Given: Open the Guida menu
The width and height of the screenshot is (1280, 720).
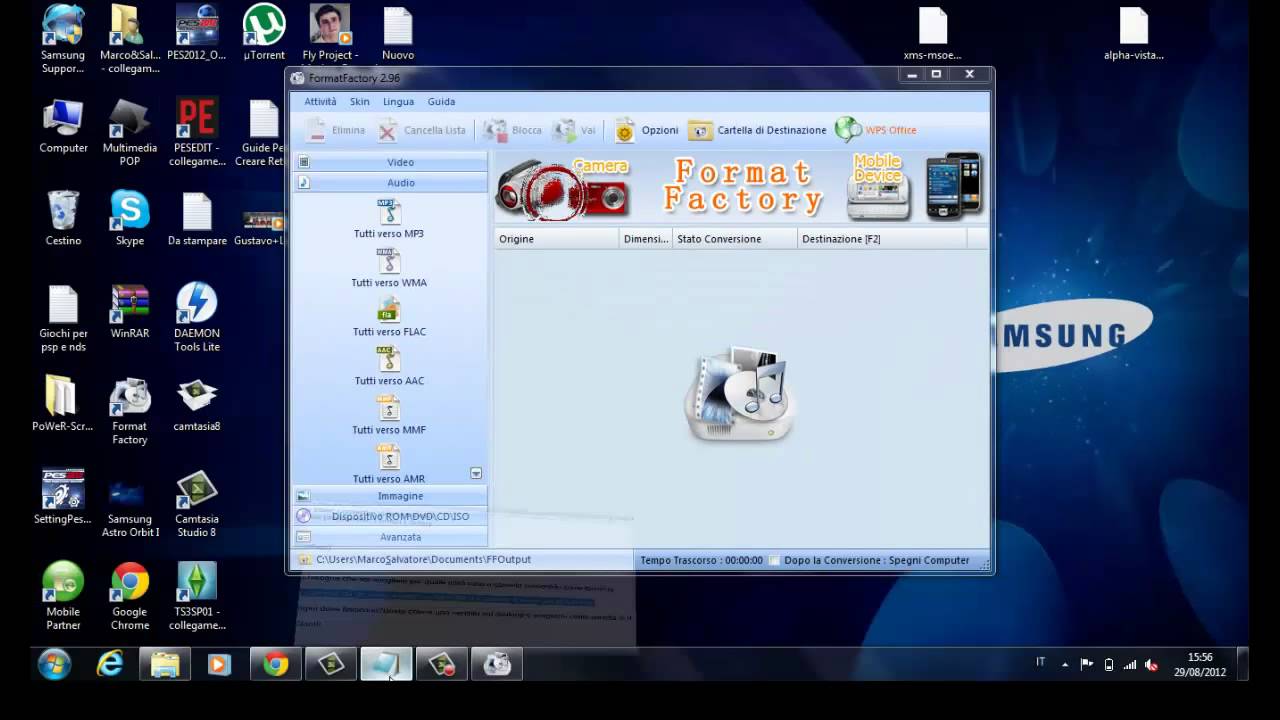Looking at the screenshot, I should [x=441, y=101].
